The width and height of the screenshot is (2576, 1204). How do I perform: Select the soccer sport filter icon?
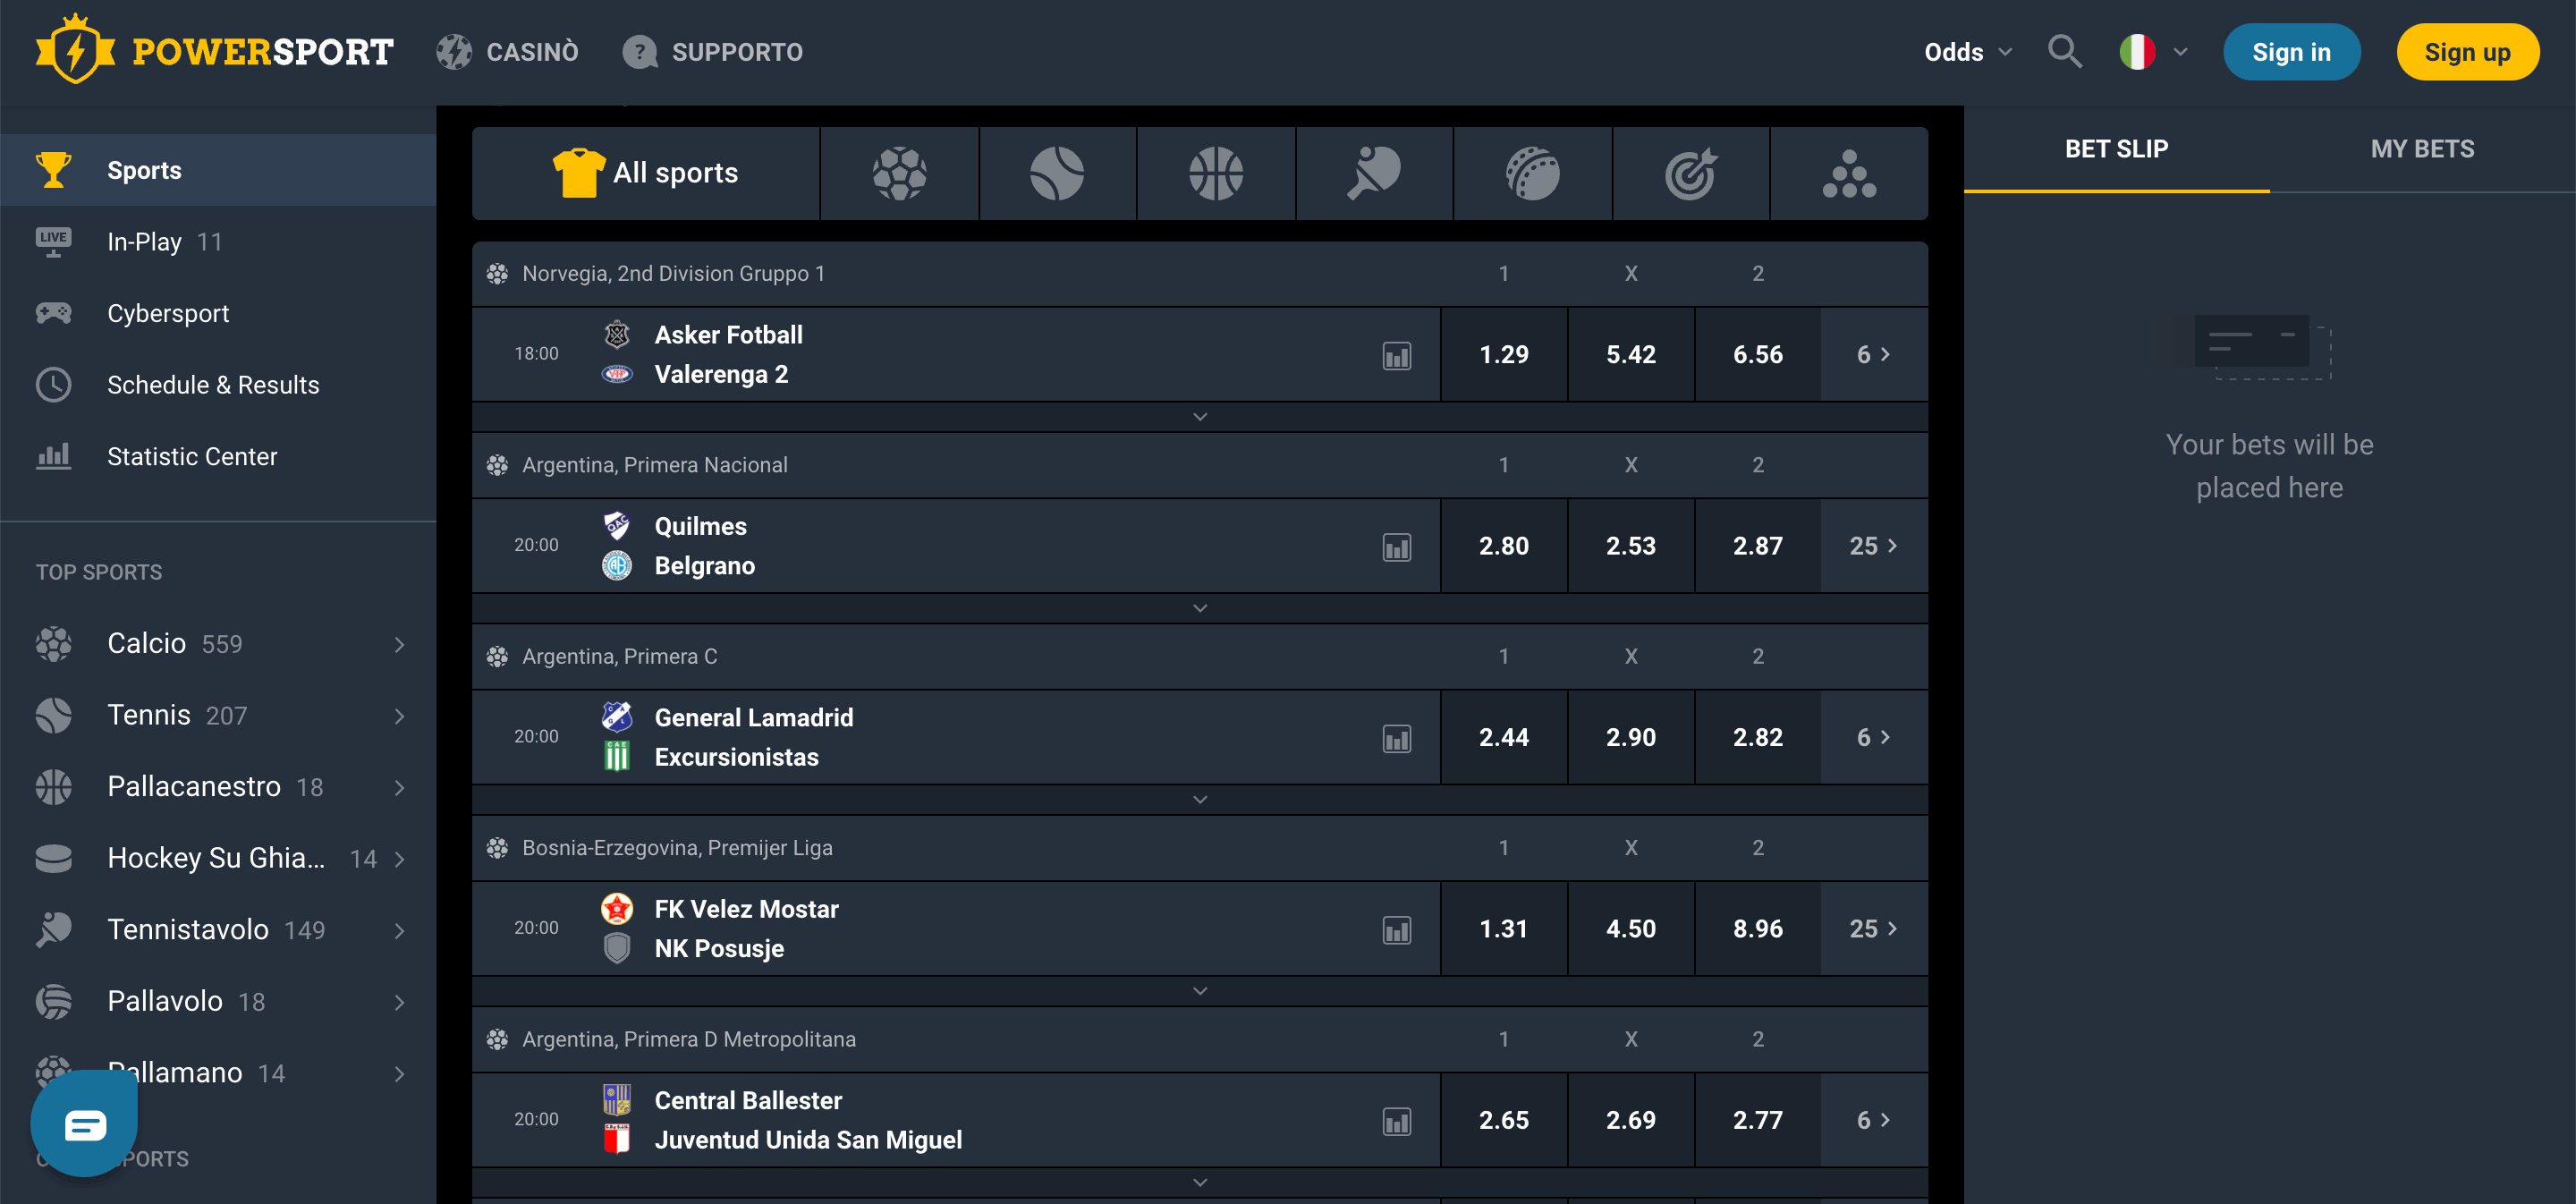pos(899,173)
